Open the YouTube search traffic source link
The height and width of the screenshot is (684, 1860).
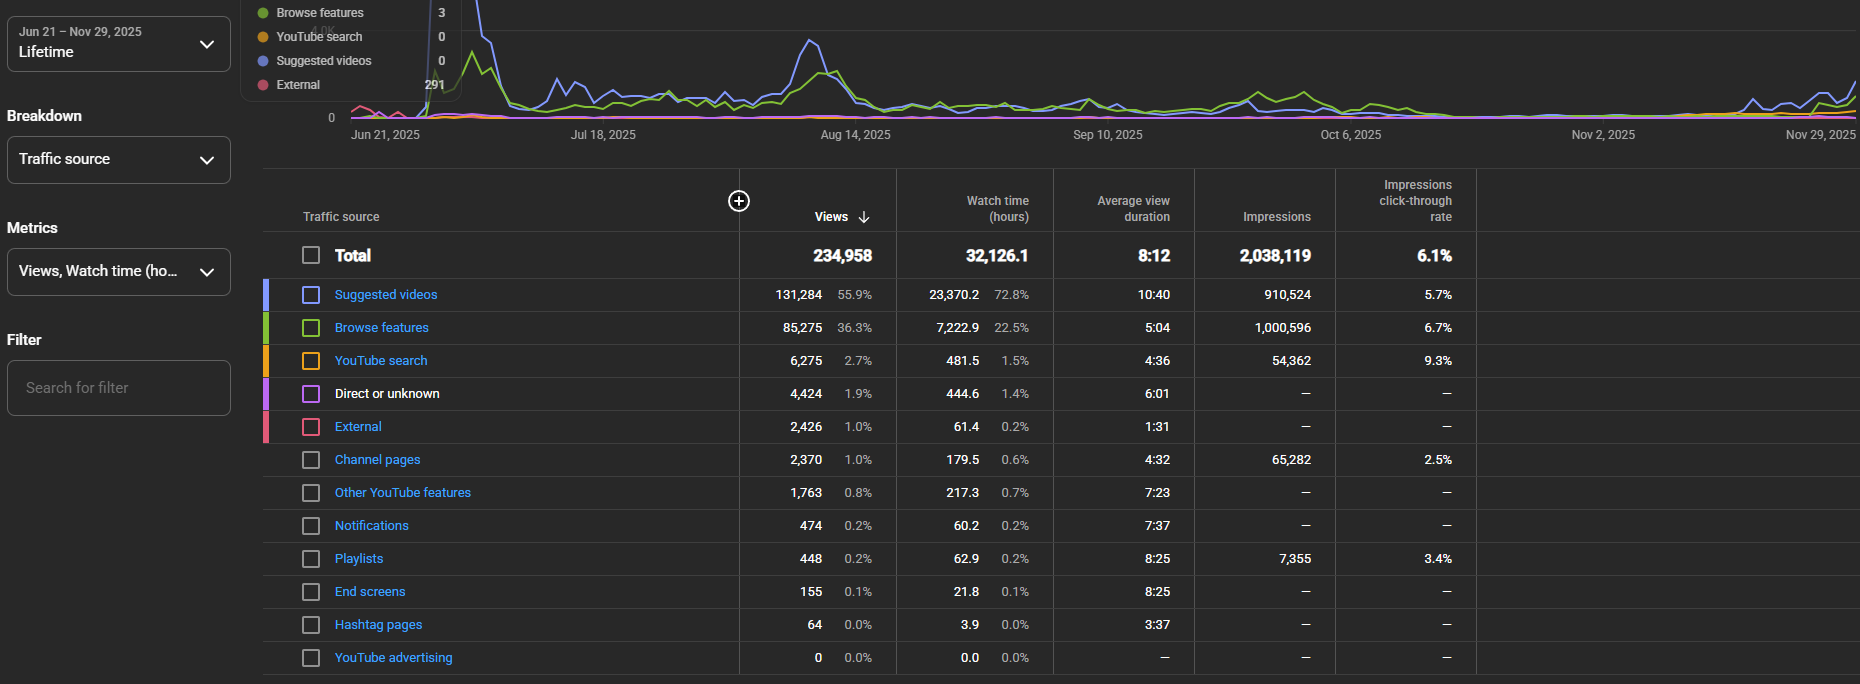point(381,361)
